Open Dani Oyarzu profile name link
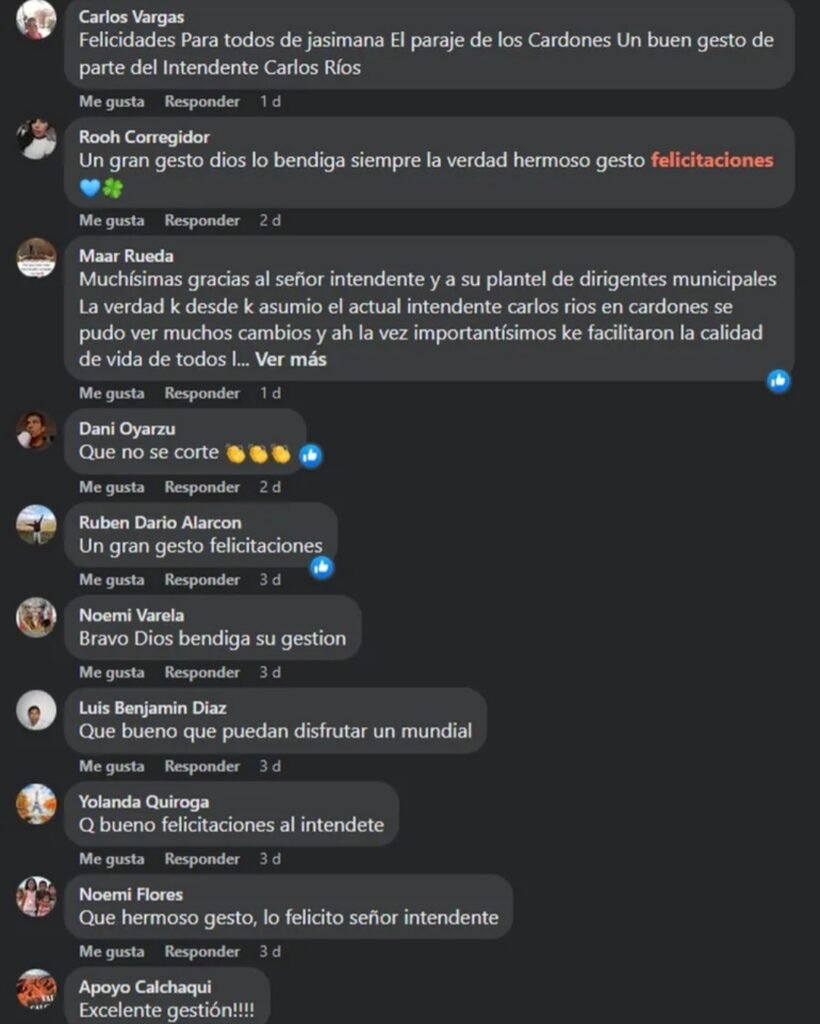The image size is (820, 1024). point(127,428)
